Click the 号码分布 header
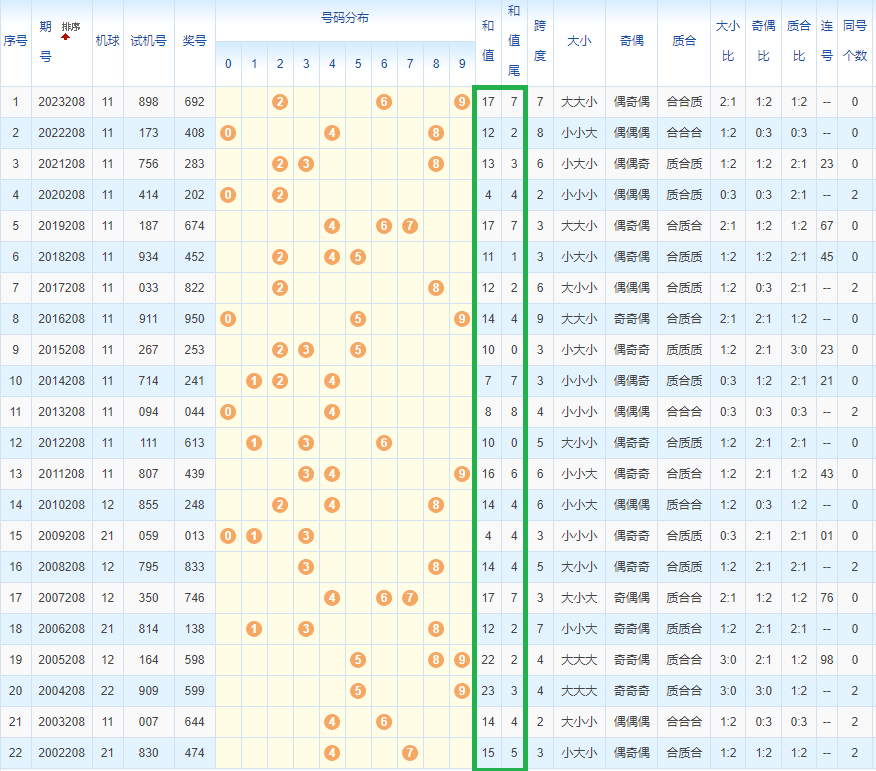 point(344,19)
